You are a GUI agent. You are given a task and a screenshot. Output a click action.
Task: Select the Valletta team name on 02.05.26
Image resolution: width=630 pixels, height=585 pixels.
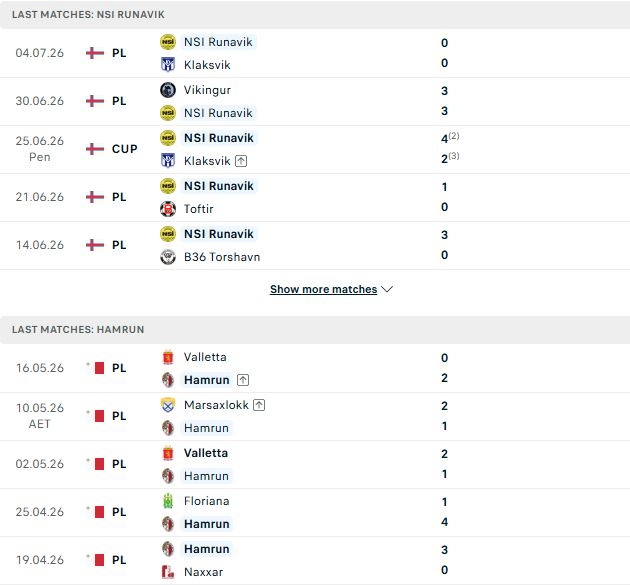point(206,453)
